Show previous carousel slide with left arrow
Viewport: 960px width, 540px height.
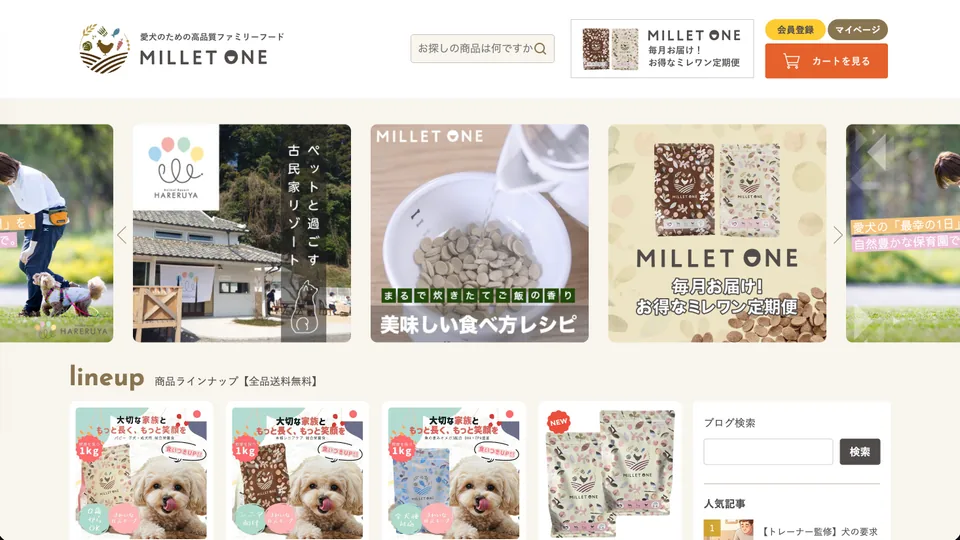[x=122, y=234]
